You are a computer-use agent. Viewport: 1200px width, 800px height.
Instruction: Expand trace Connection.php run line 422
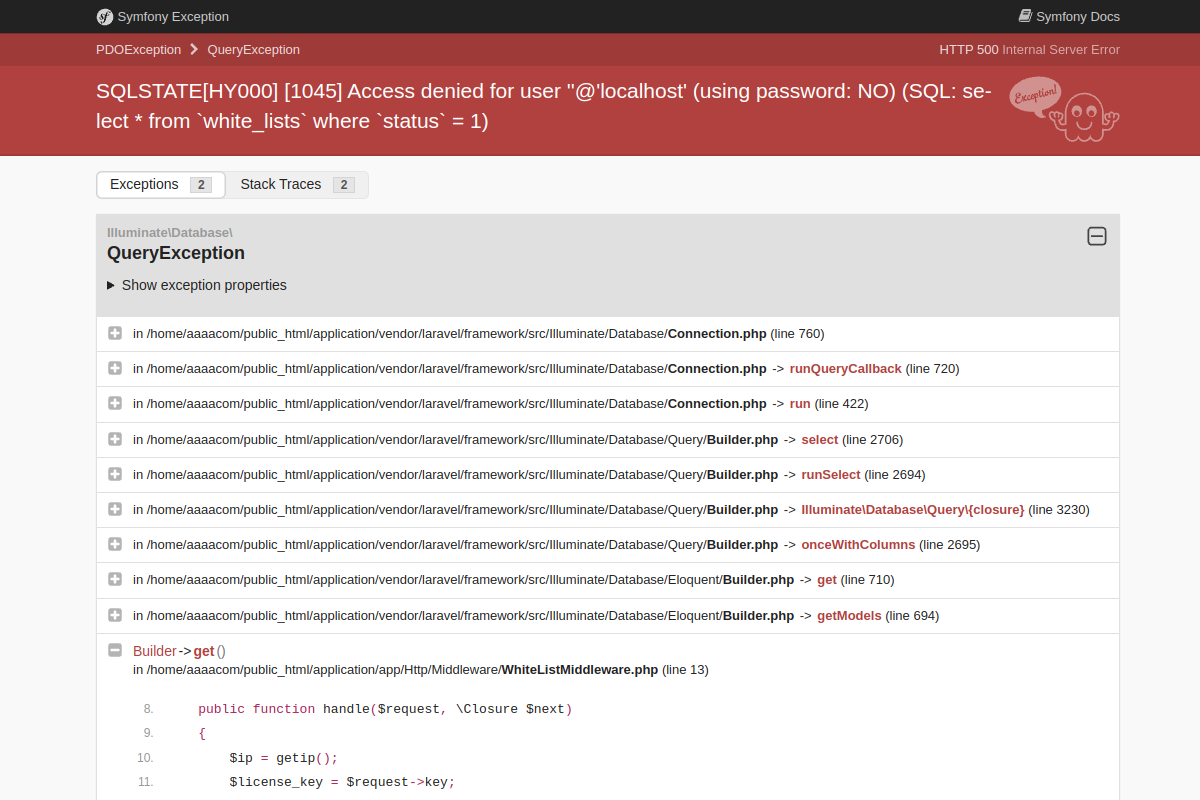(x=115, y=403)
